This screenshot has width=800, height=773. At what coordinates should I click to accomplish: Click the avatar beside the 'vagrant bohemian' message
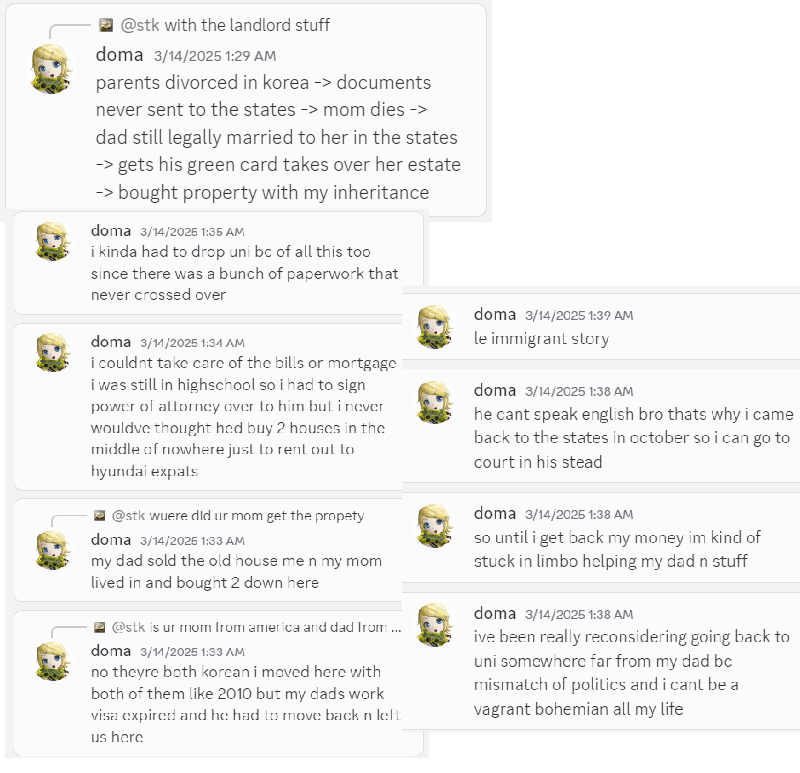[x=435, y=625]
